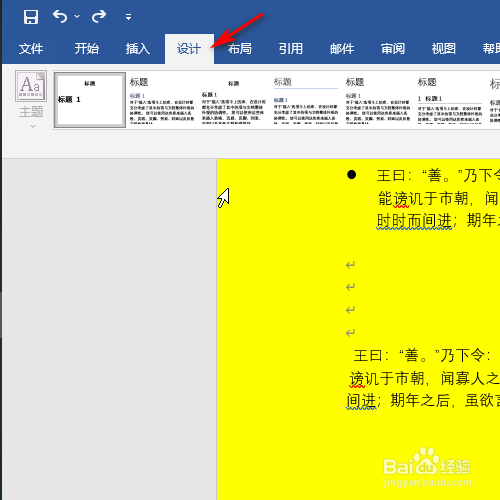Select the second style set with blue 标题 1
This screenshot has height=500, width=500.
162,100
